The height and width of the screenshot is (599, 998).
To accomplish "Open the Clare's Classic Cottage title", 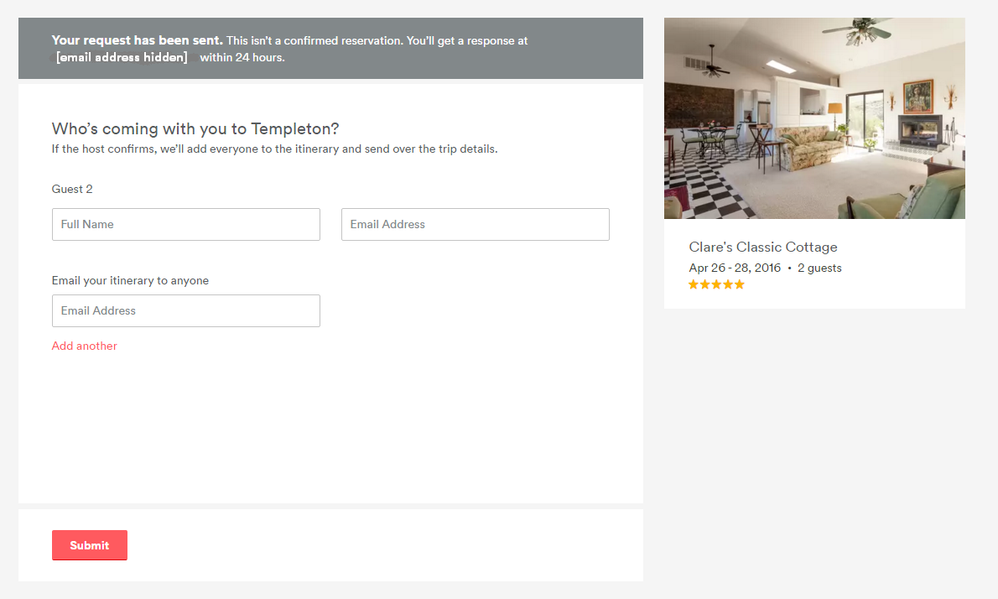I will tap(763, 247).
